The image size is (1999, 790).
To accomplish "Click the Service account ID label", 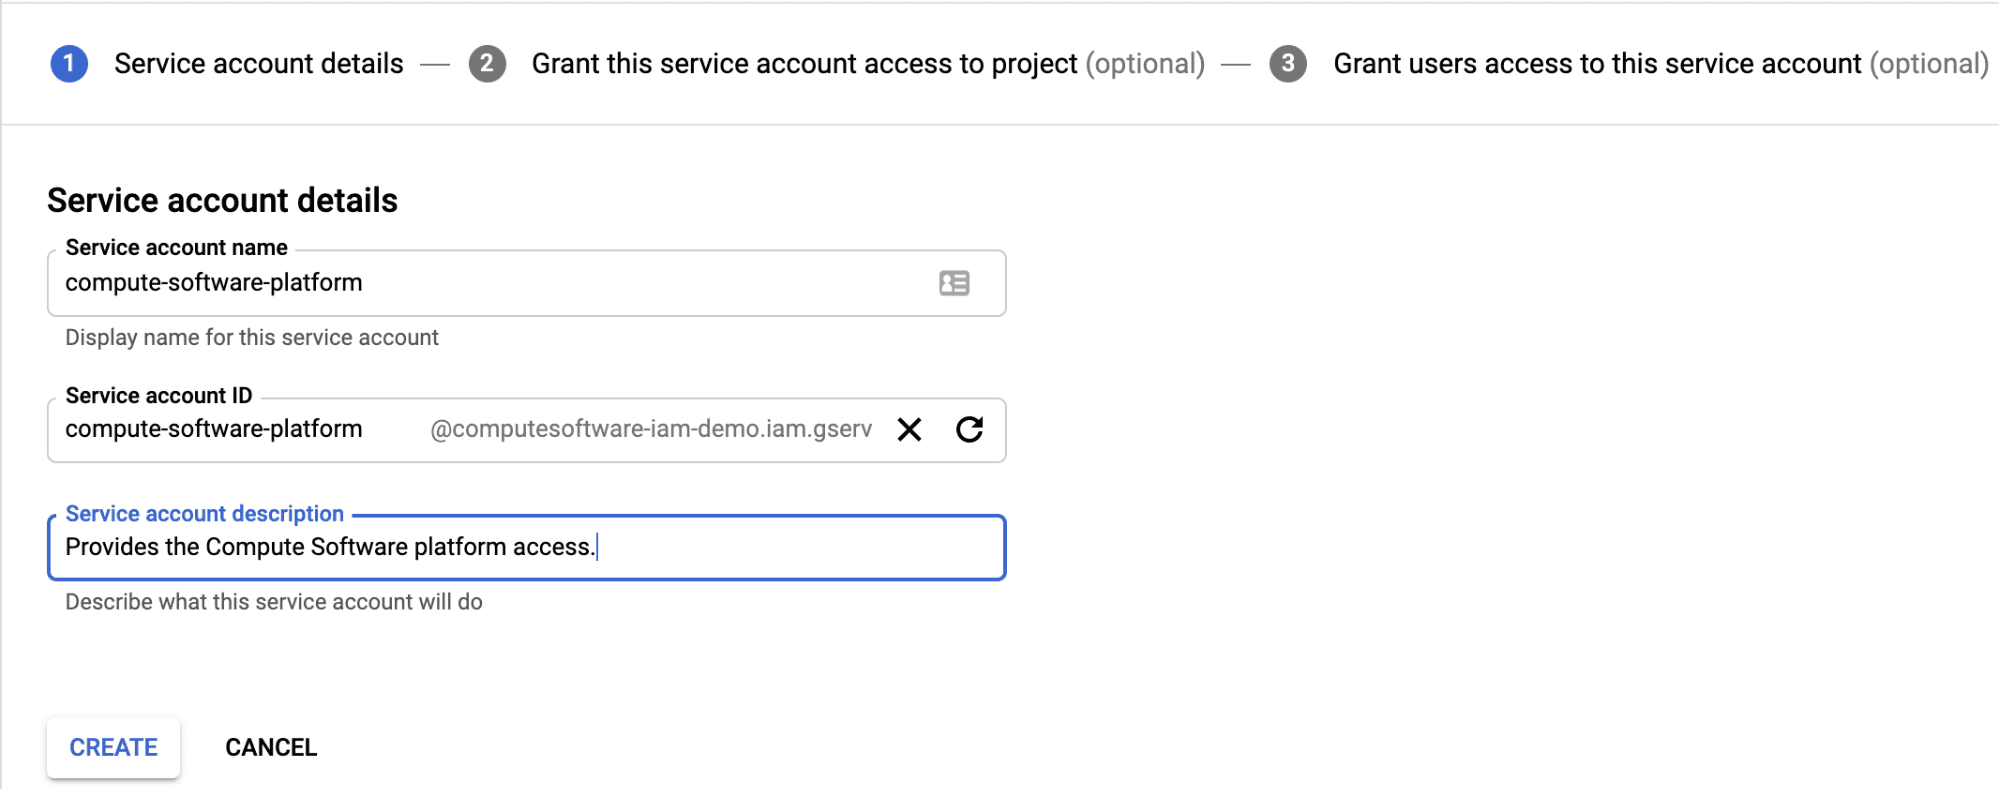I will [158, 396].
